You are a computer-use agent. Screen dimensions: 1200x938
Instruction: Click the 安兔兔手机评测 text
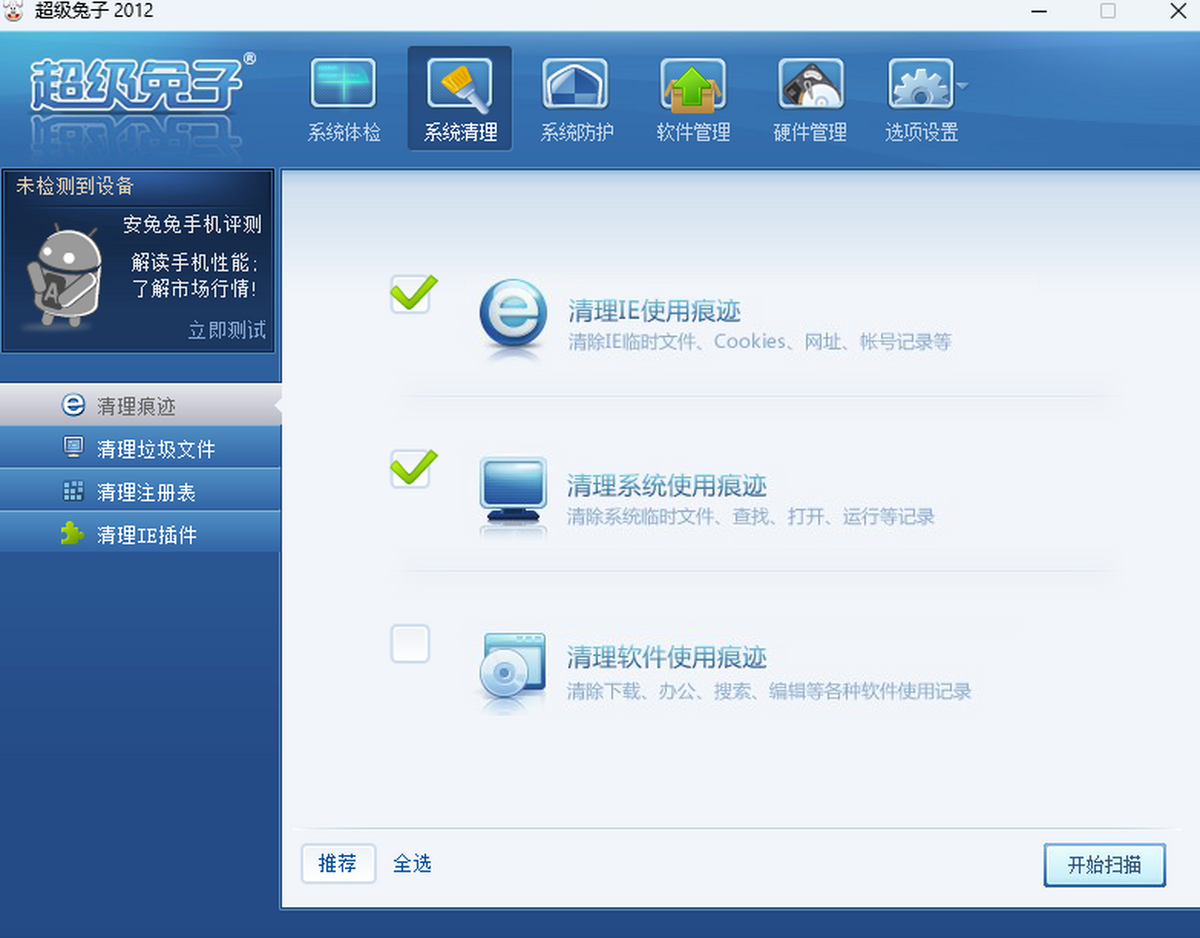[x=193, y=225]
